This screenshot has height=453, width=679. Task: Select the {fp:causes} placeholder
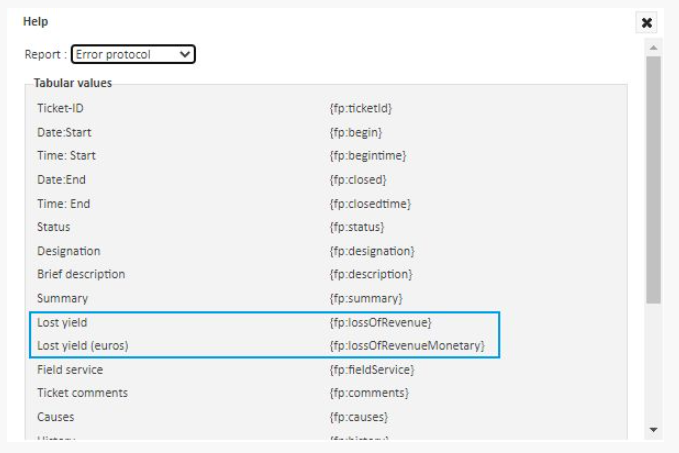tap(358, 417)
